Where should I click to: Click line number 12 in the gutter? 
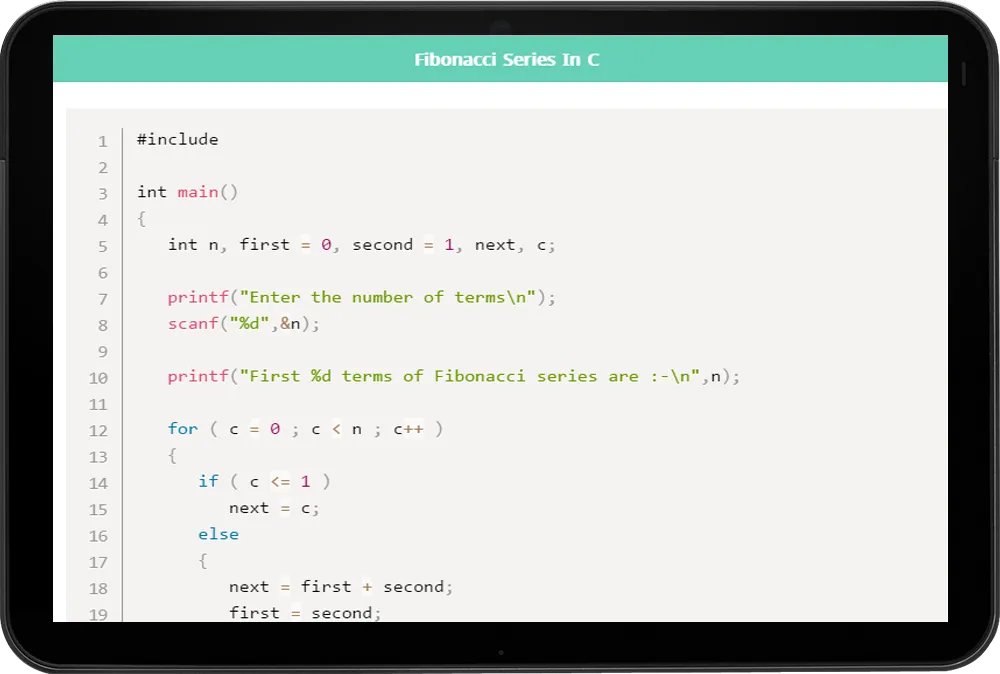point(98,431)
